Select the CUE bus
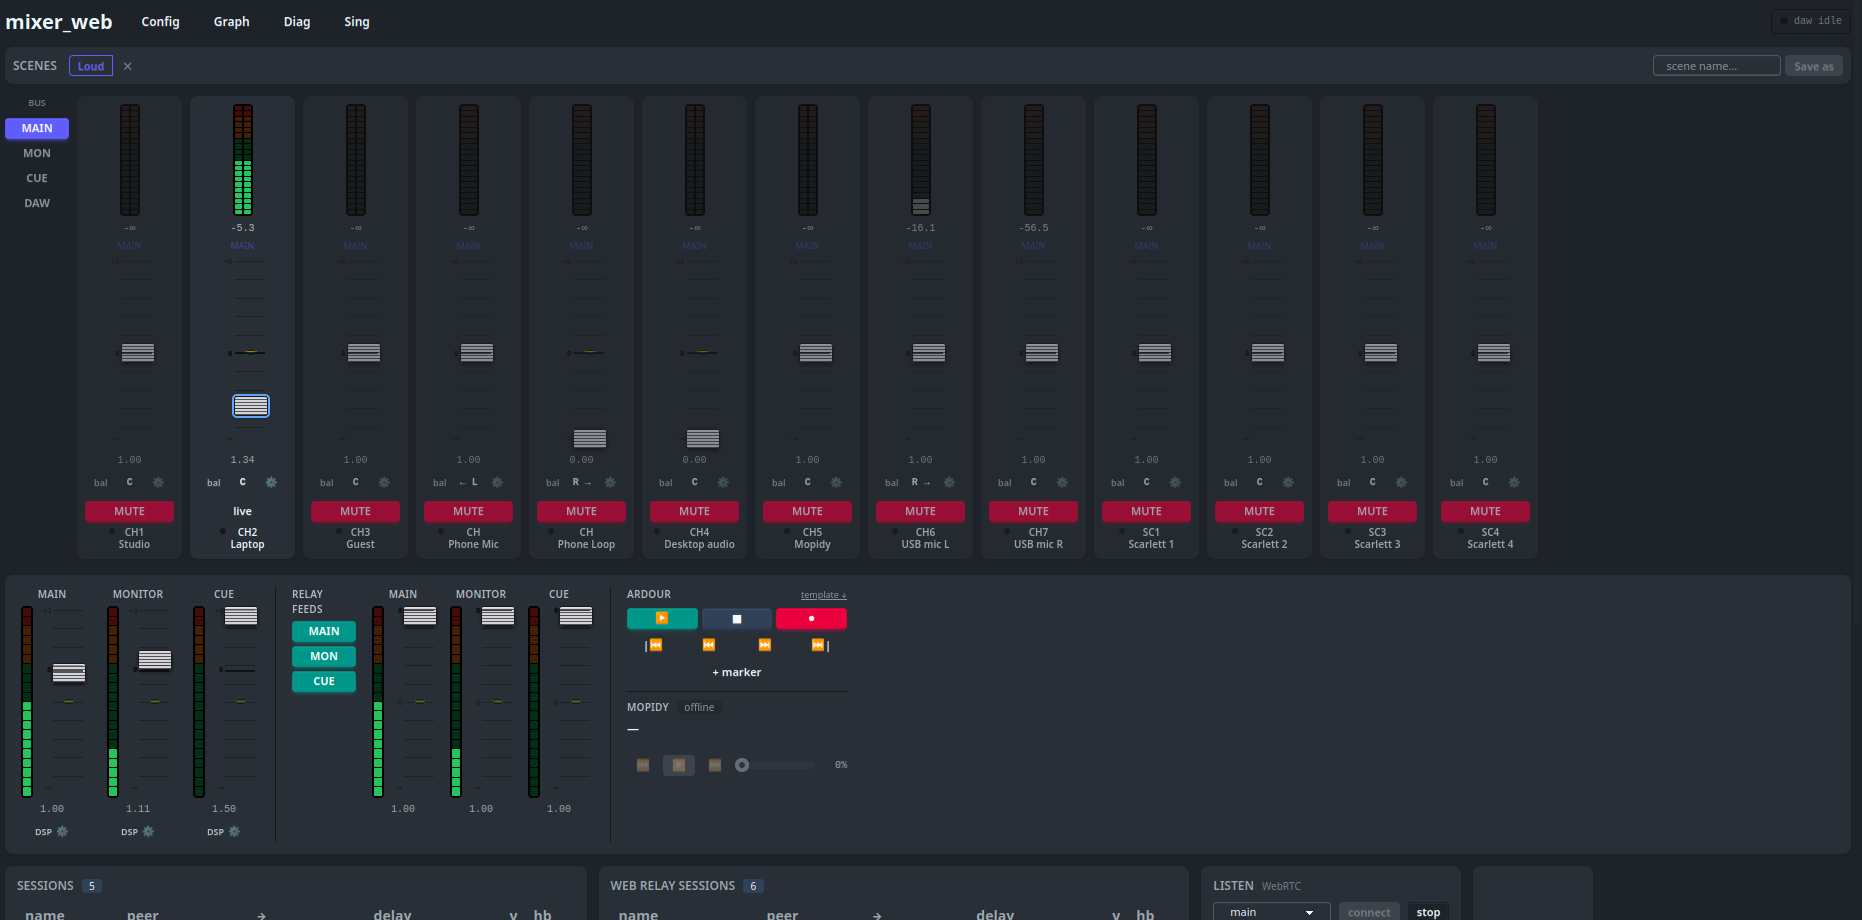 click(37, 178)
